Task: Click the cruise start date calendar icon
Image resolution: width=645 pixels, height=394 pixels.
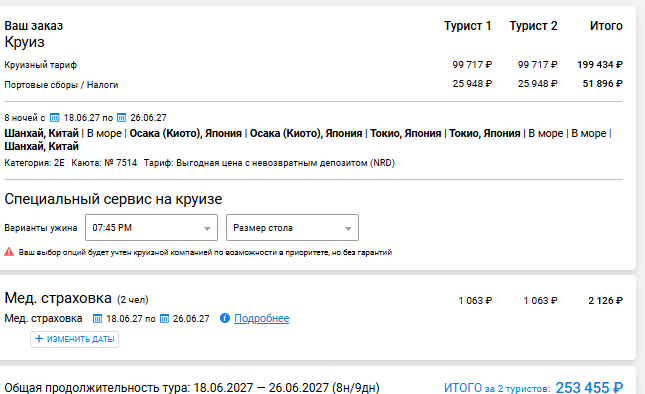Action: (54, 118)
